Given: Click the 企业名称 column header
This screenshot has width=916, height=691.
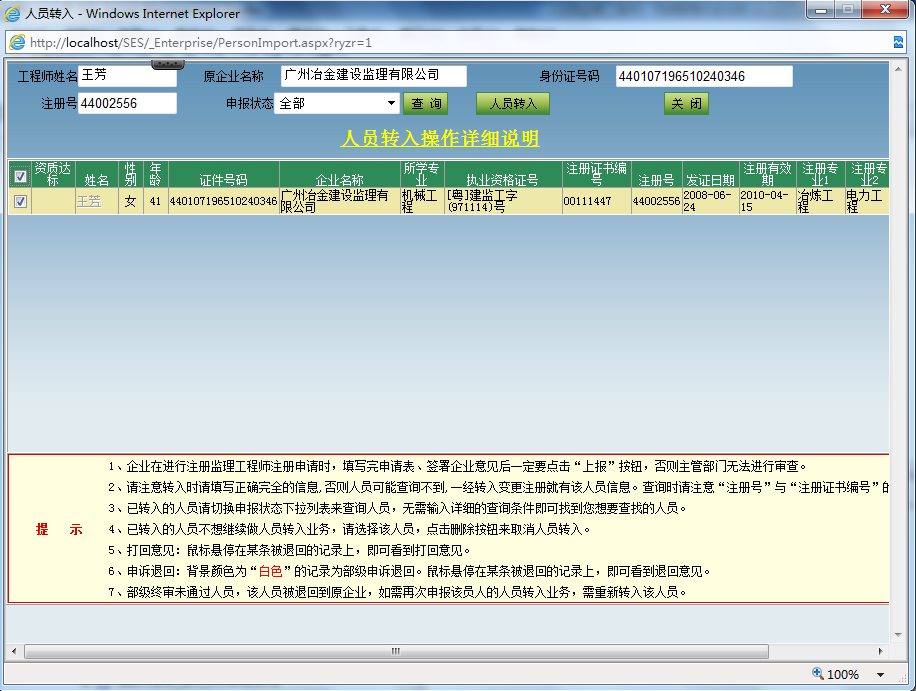Looking at the screenshot, I should coord(339,180).
